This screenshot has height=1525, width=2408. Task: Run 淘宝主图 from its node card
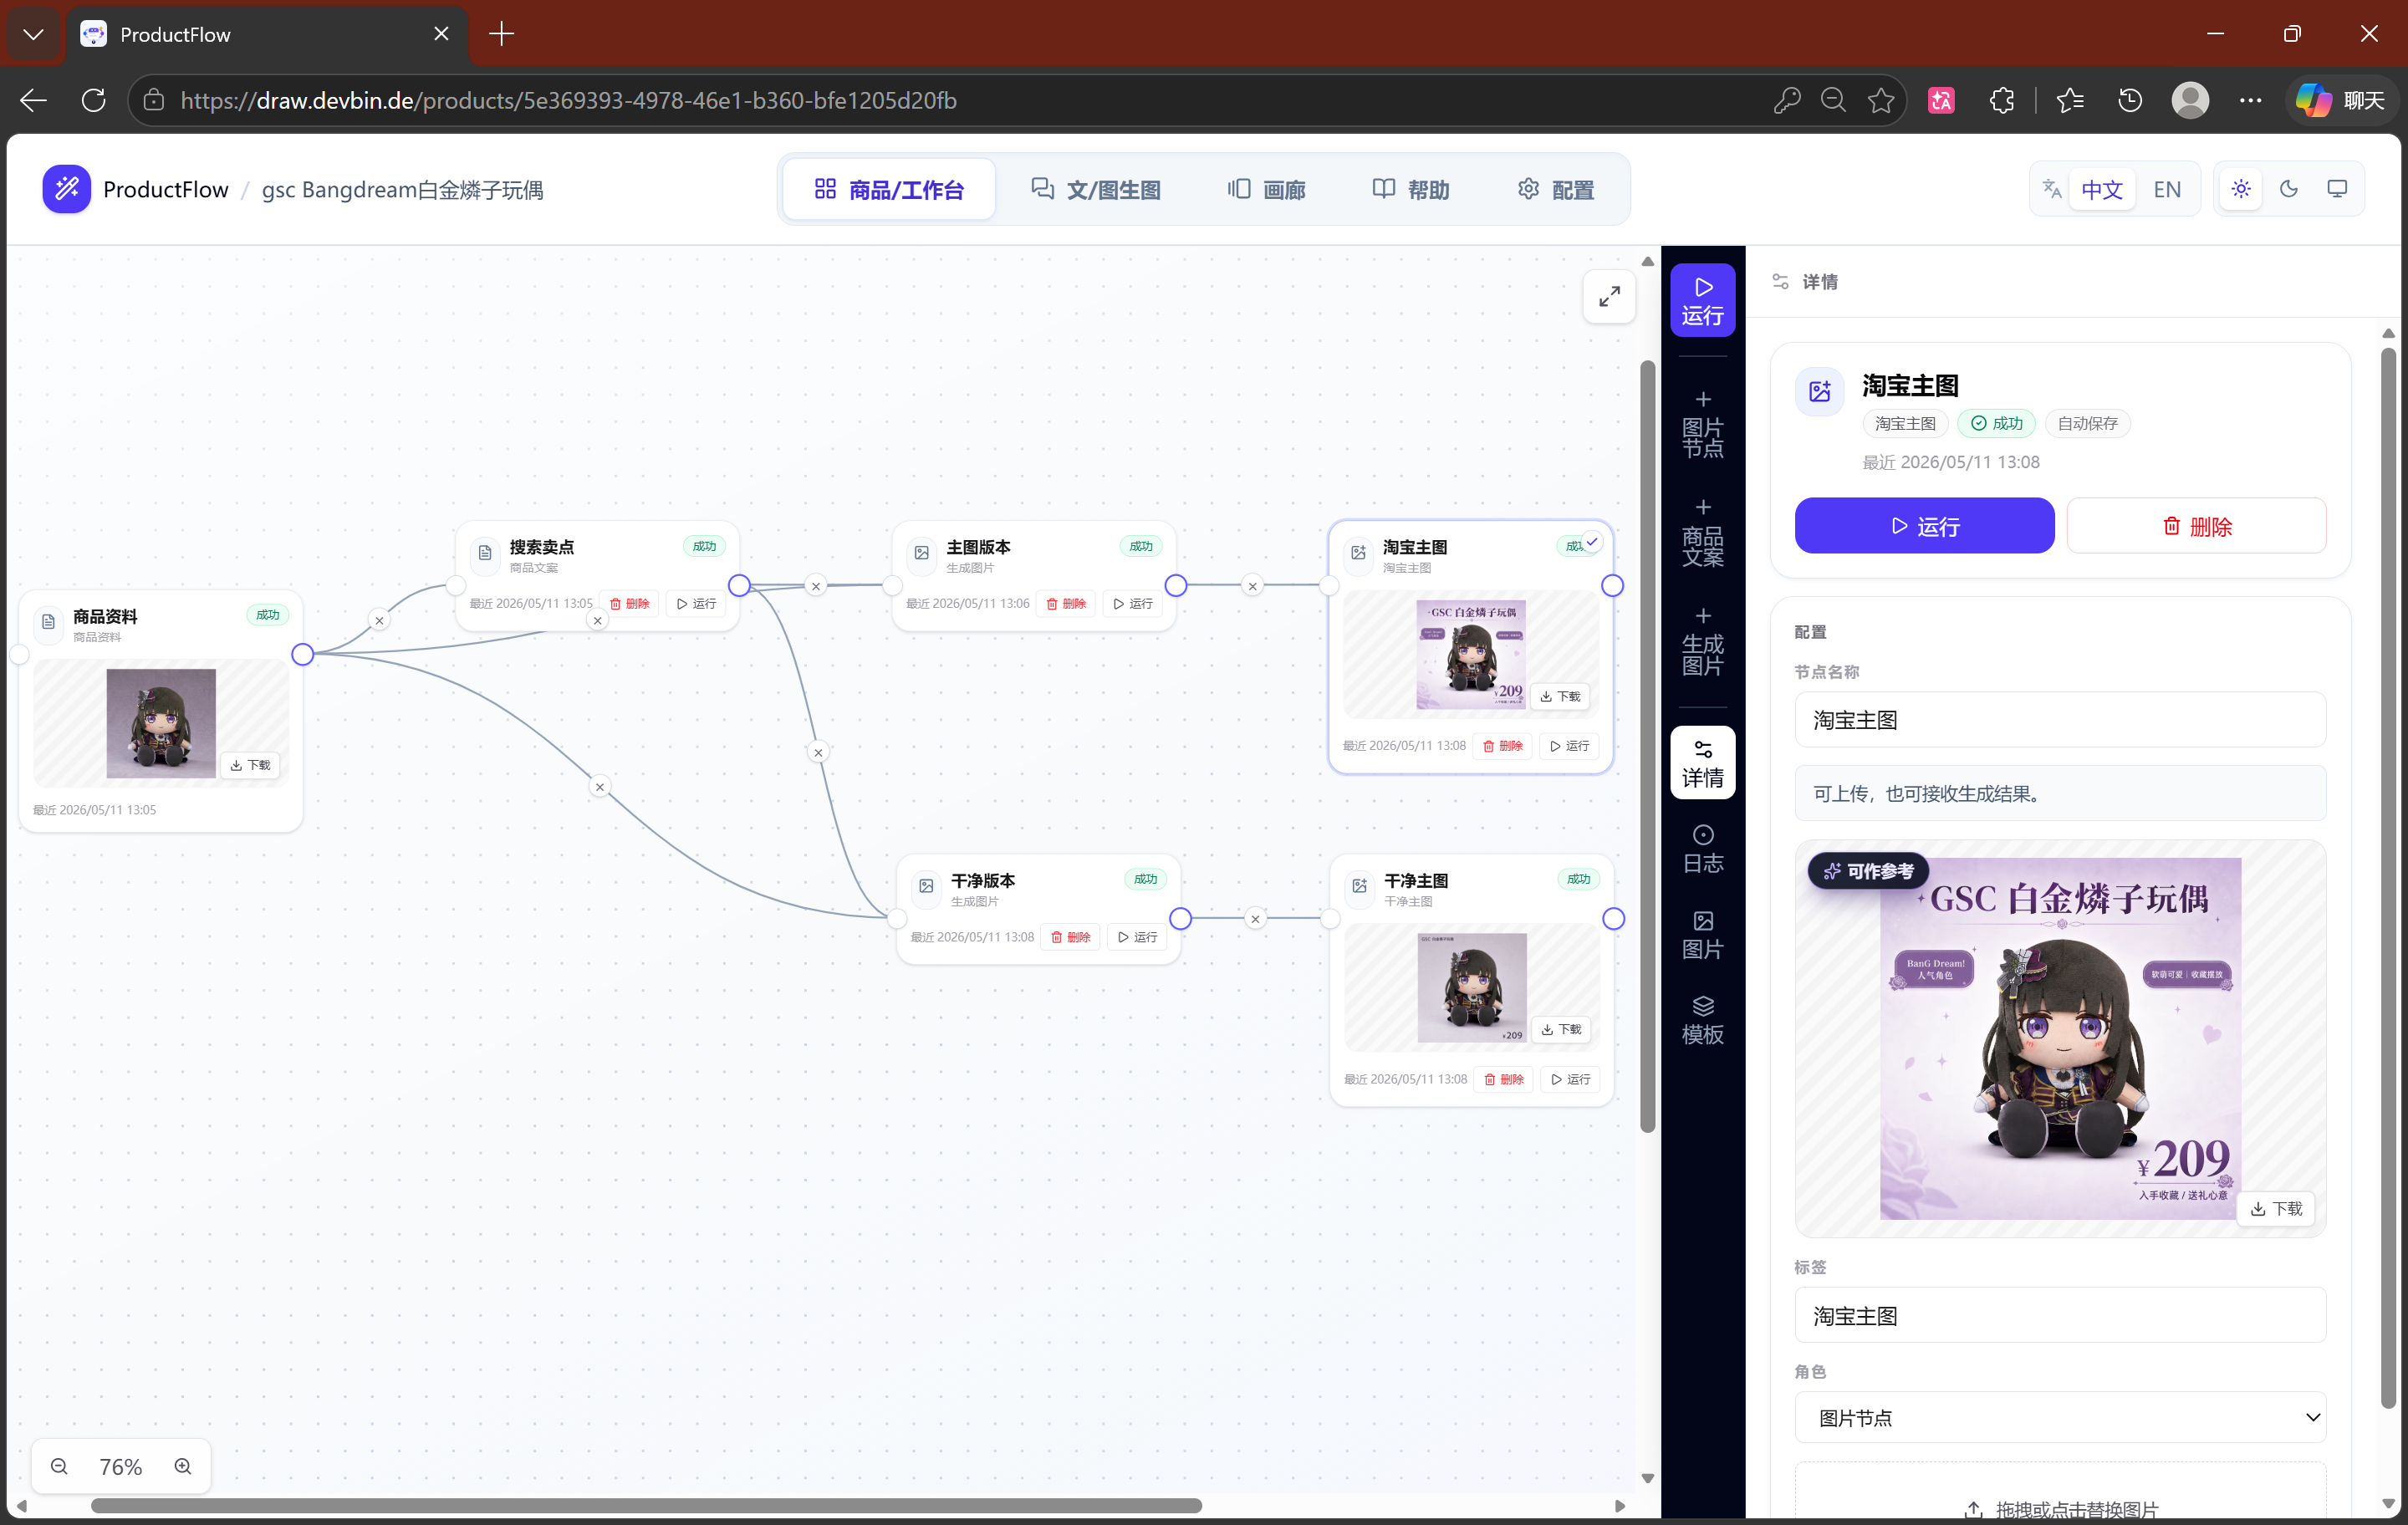[x=1570, y=746]
